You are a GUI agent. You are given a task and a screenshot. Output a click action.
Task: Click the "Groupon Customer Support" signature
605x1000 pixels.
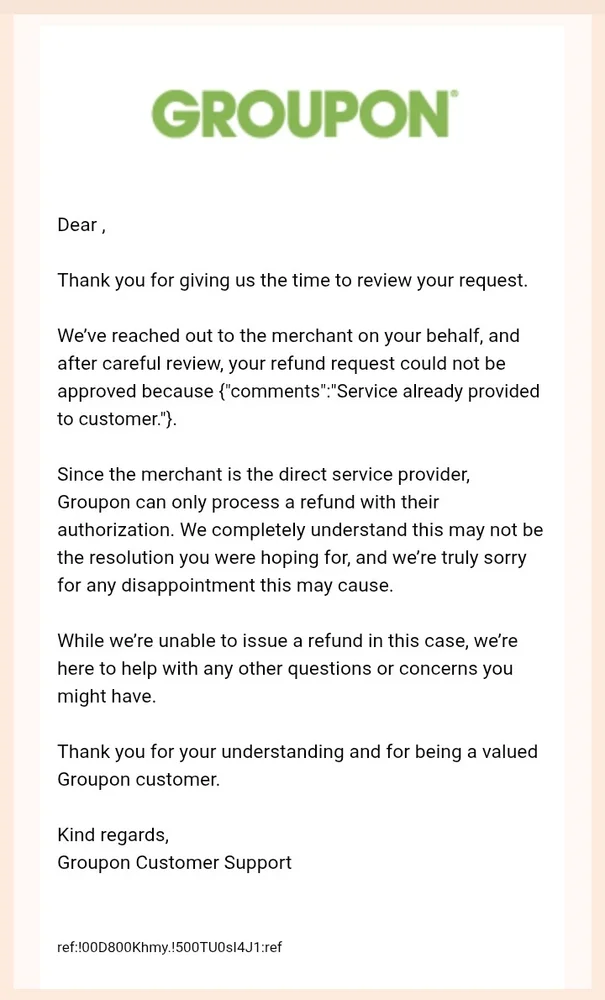click(x=175, y=863)
